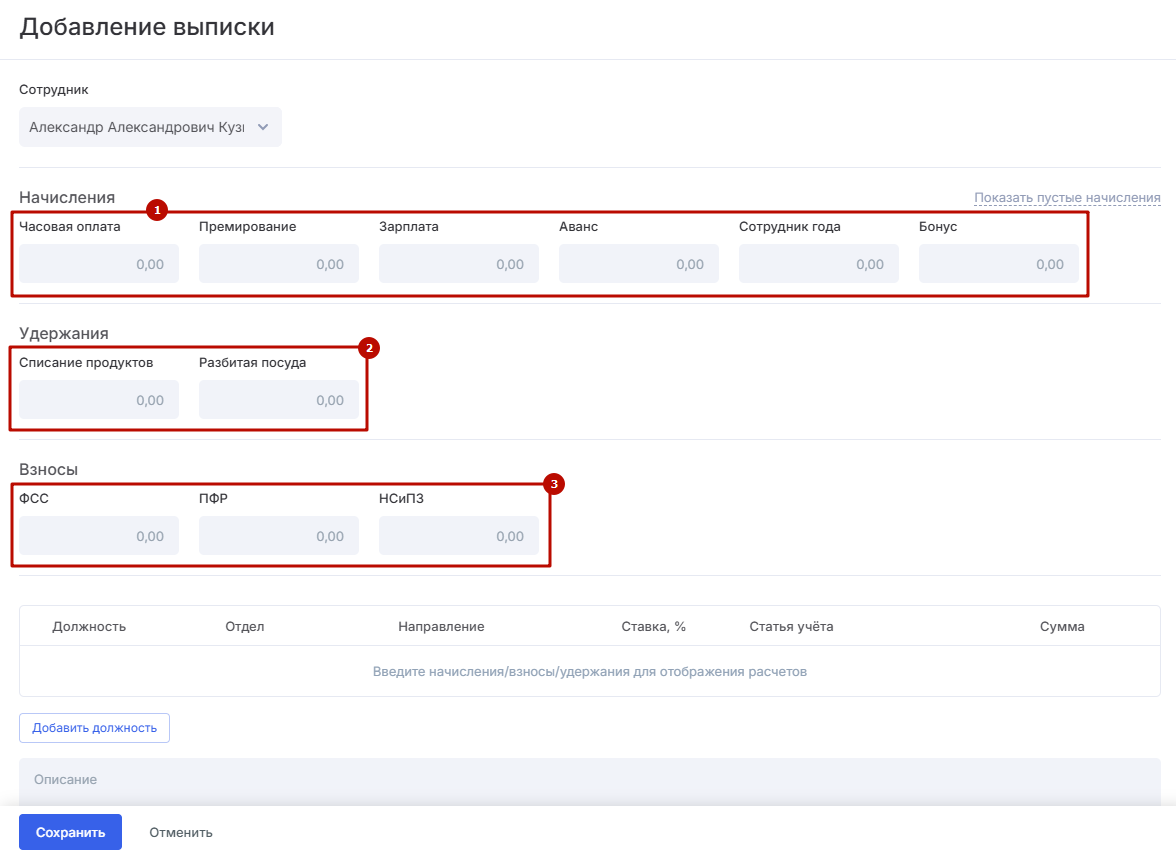Click the Бонус amount field
Viewport: 1176px width, 854px height.
(999, 264)
